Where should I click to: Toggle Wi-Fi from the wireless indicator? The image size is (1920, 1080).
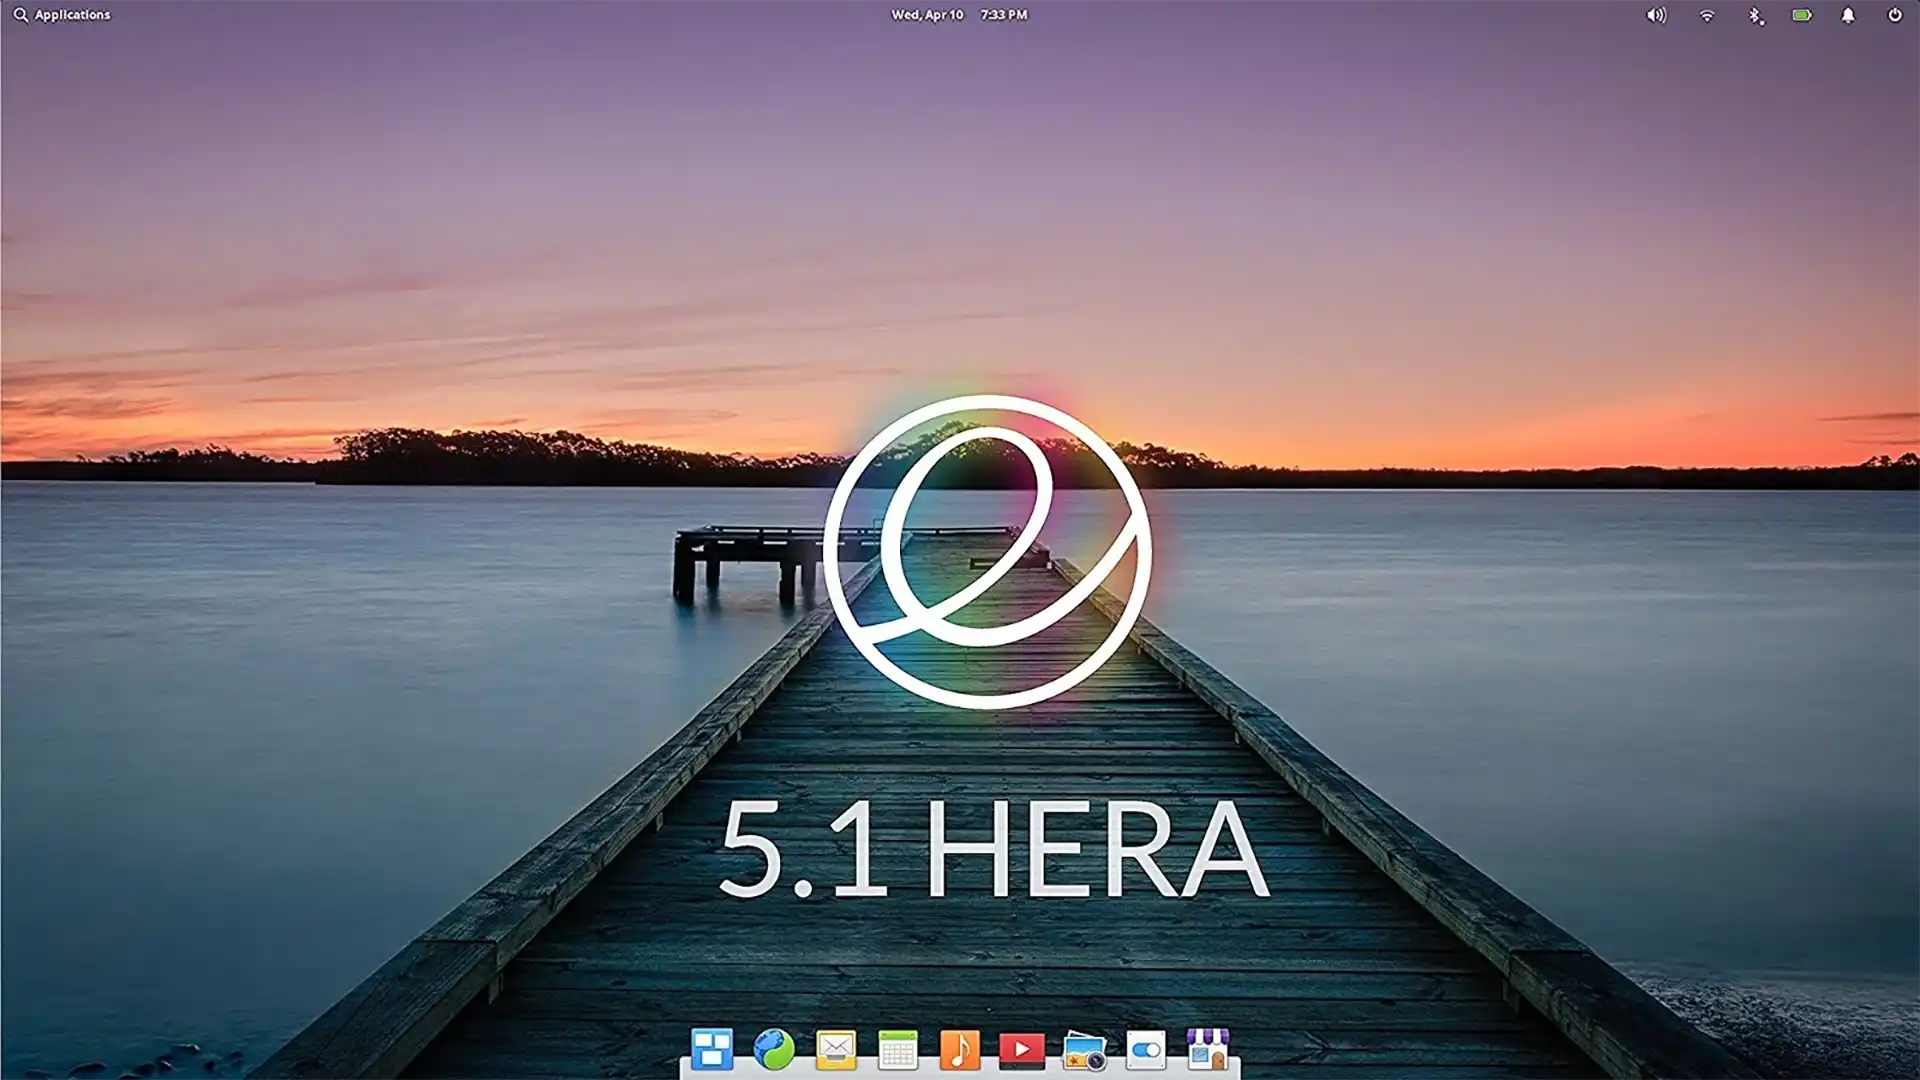point(1707,15)
